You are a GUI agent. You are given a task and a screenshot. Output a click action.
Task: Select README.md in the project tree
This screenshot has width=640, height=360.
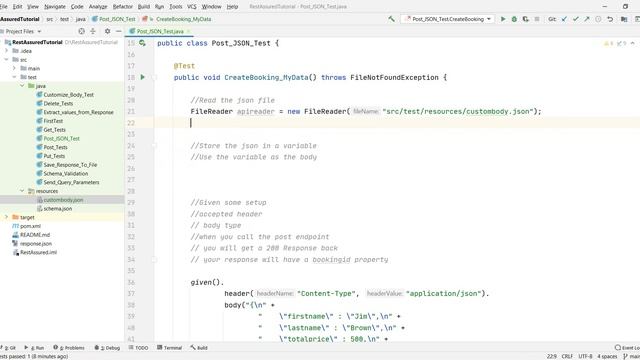coord(35,235)
